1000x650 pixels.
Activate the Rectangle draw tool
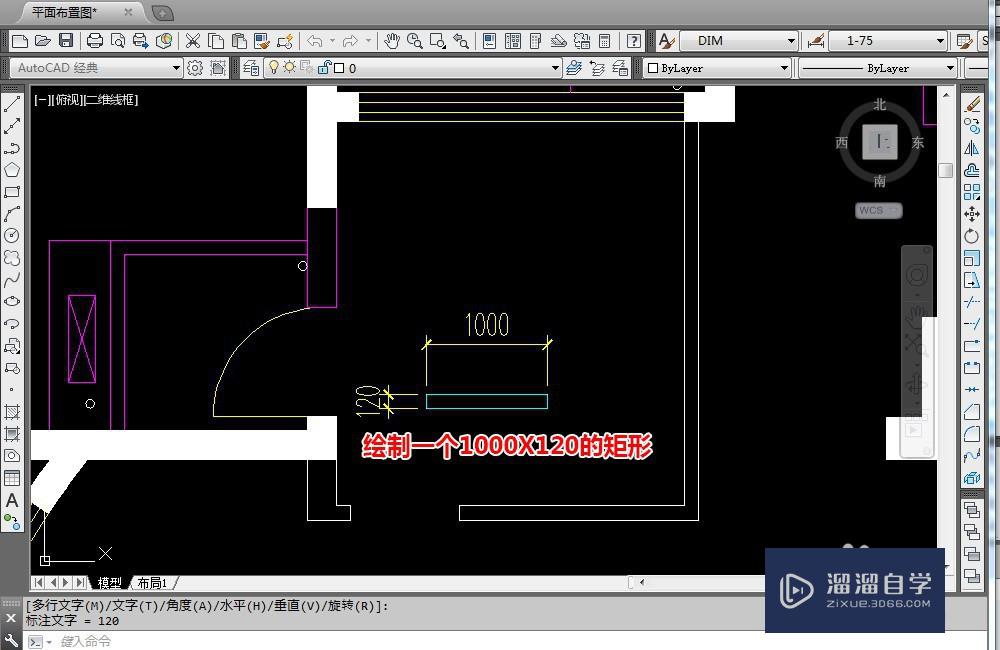click(x=11, y=191)
